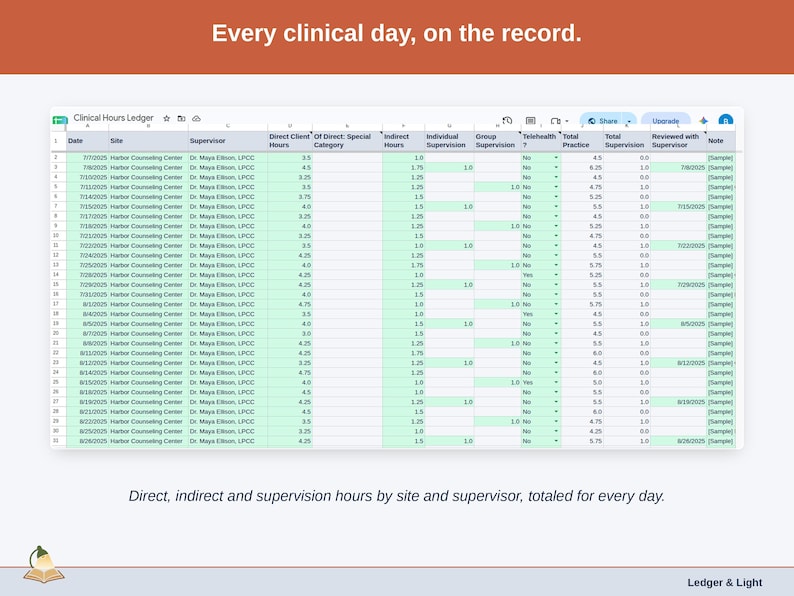
Task: Click Total Practice 6.25 in 7/8/2025 row
Action: click(x=582, y=168)
